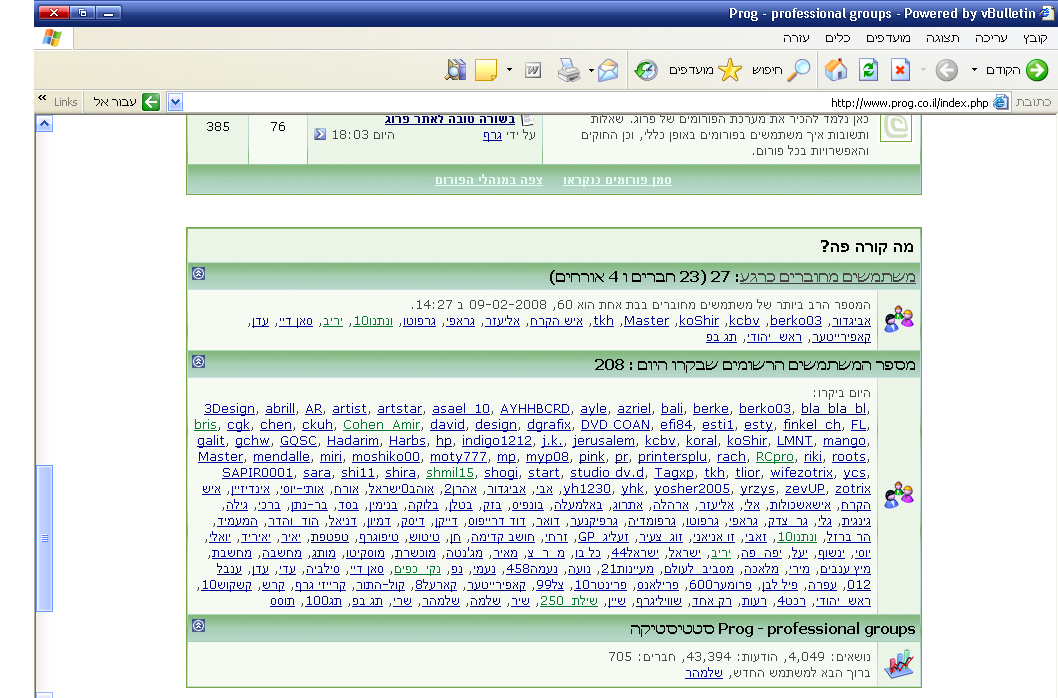Open the profile of user AYHHBCRD
The image size is (1058, 698).
535,408
